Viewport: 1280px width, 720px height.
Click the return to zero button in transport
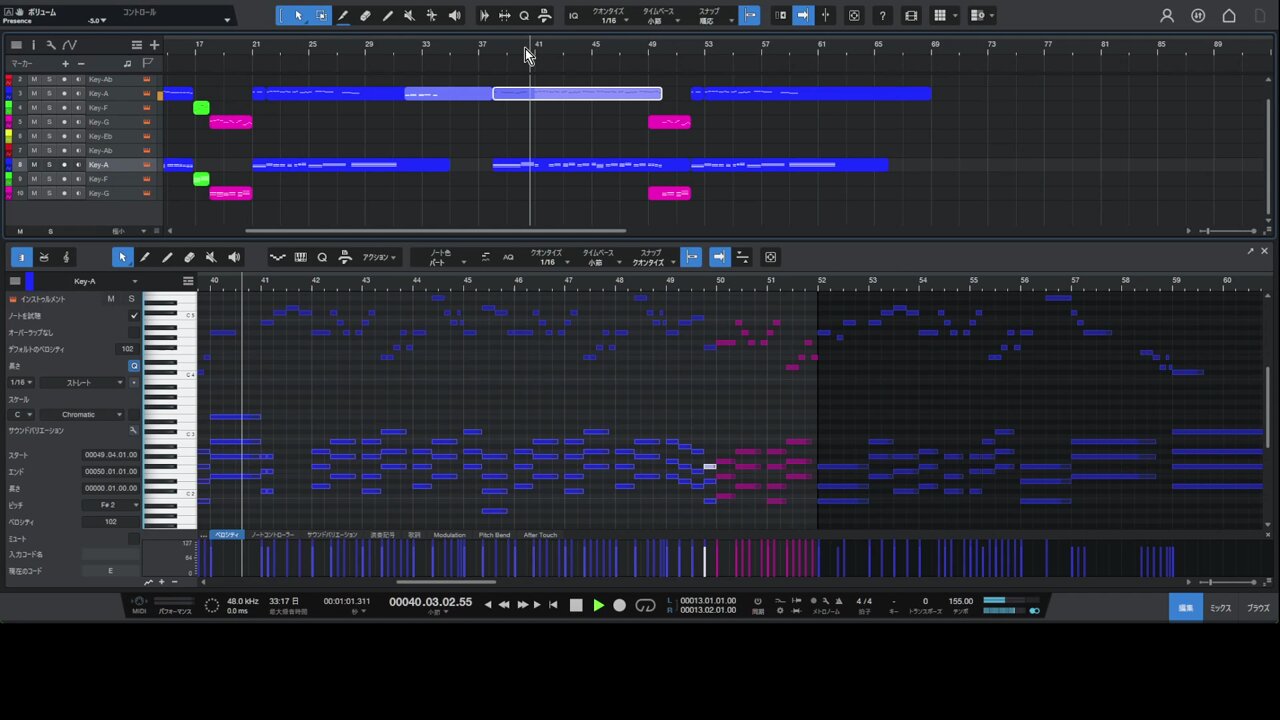[553, 605]
